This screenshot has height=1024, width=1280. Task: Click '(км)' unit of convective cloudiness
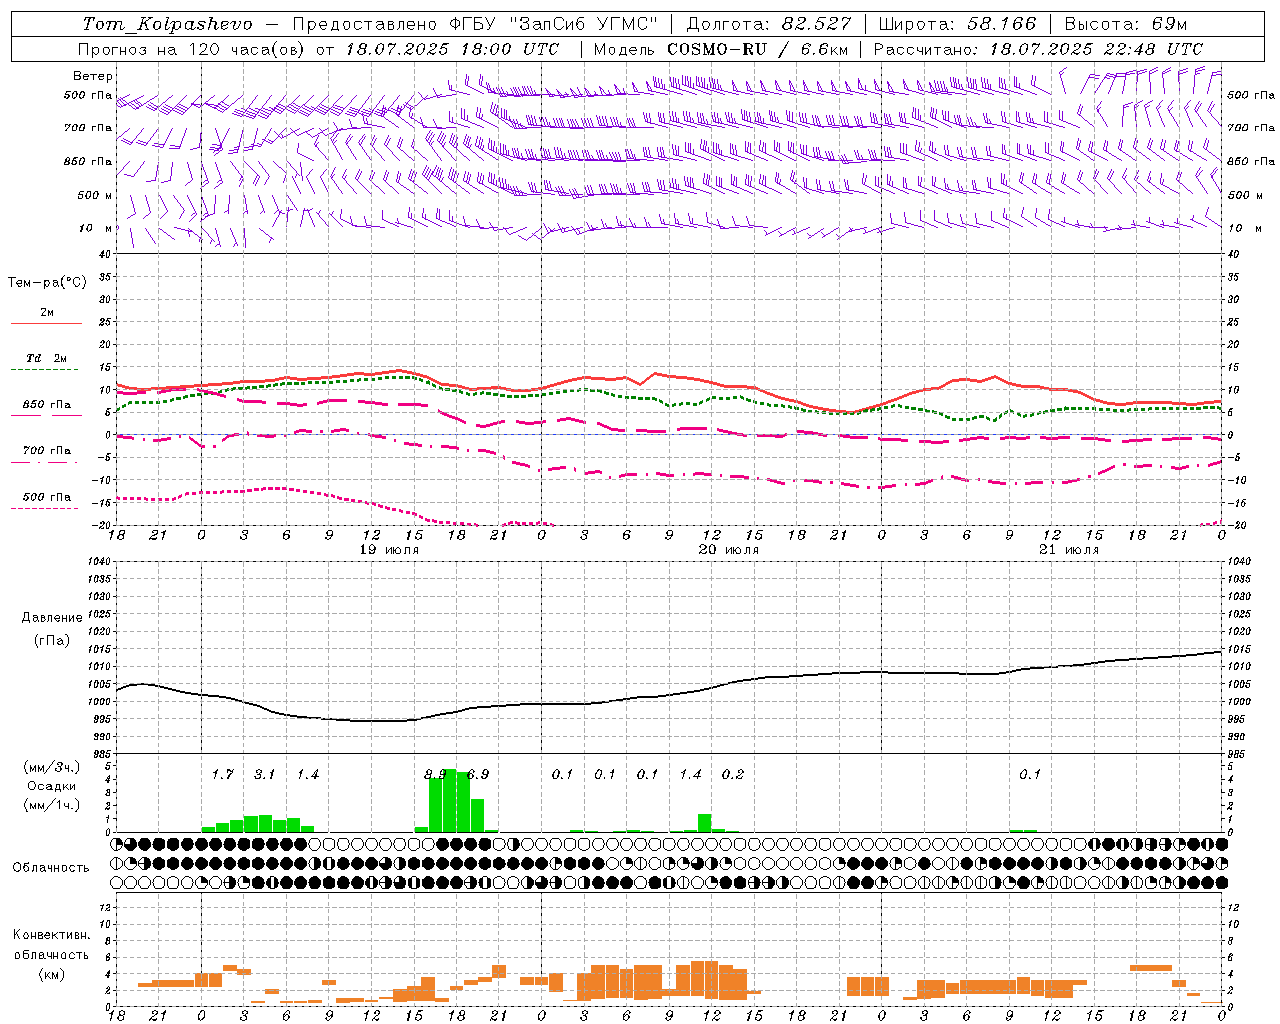[51, 974]
